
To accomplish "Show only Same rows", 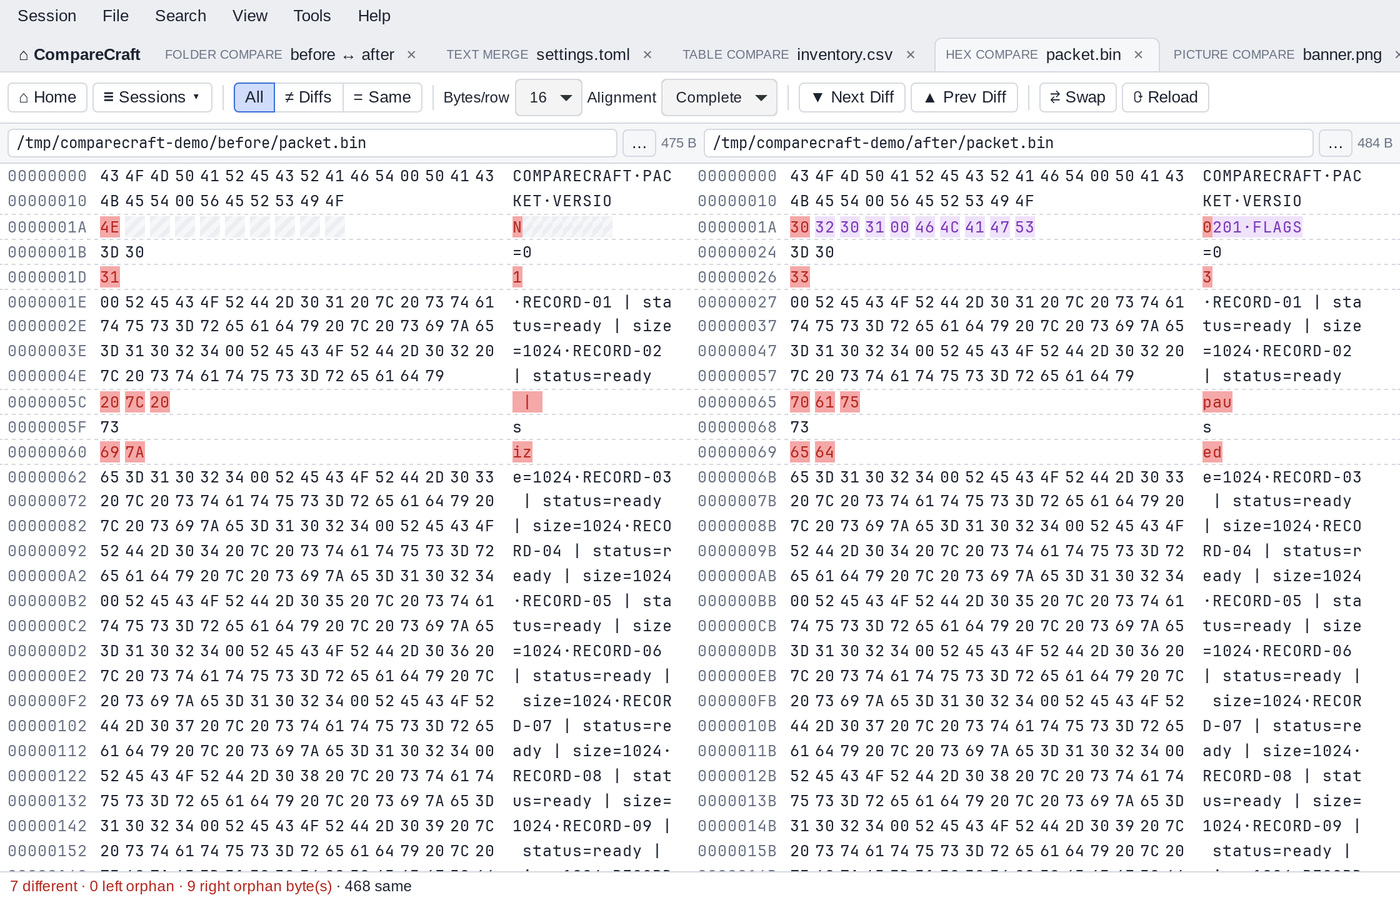I will pyautogui.click(x=382, y=97).
